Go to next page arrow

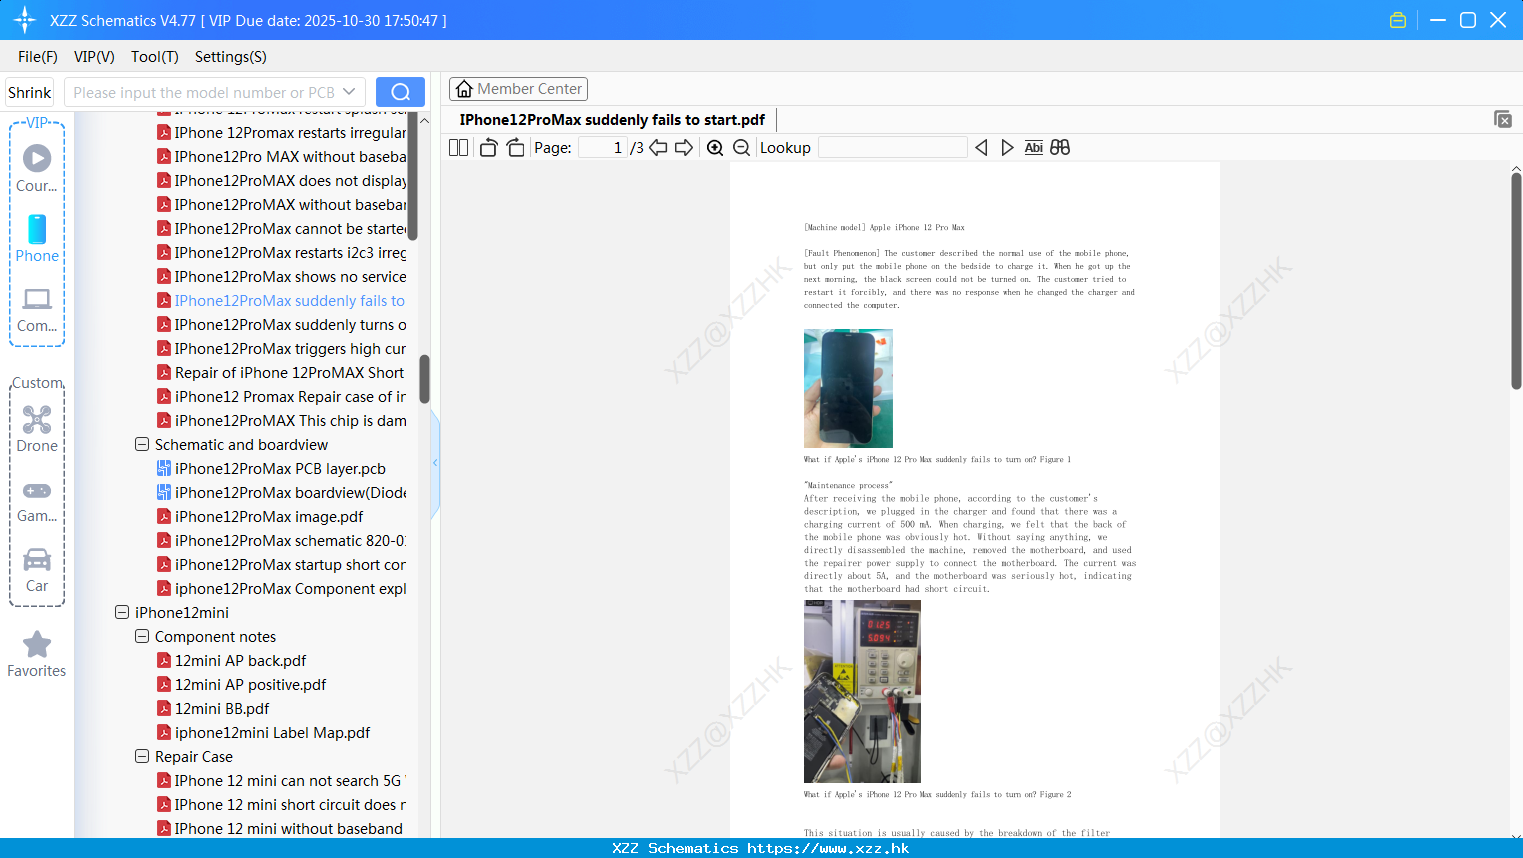[684, 147]
